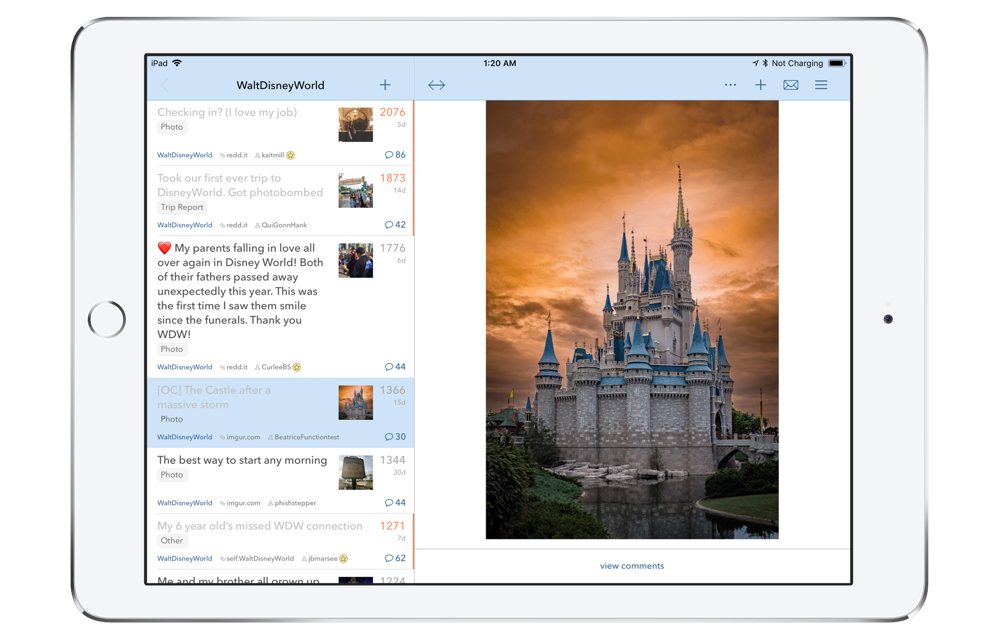The width and height of the screenshot is (1000, 637).
Task: Tap the kaitmill username link
Action: (x=272, y=155)
